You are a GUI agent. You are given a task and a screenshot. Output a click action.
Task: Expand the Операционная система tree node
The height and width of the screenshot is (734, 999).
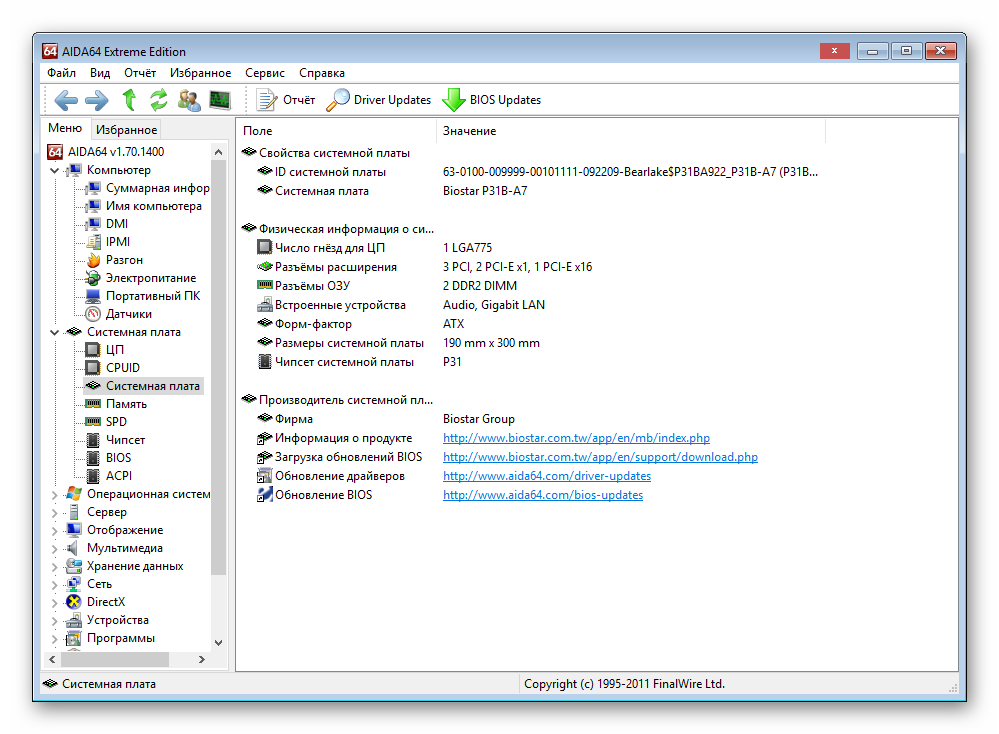(54, 494)
